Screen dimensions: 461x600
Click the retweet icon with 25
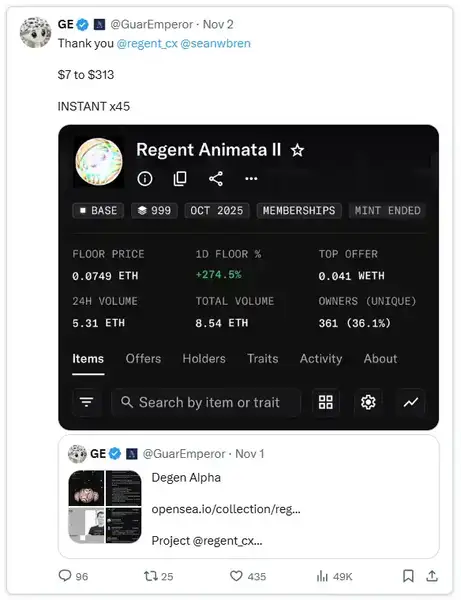coord(150,576)
